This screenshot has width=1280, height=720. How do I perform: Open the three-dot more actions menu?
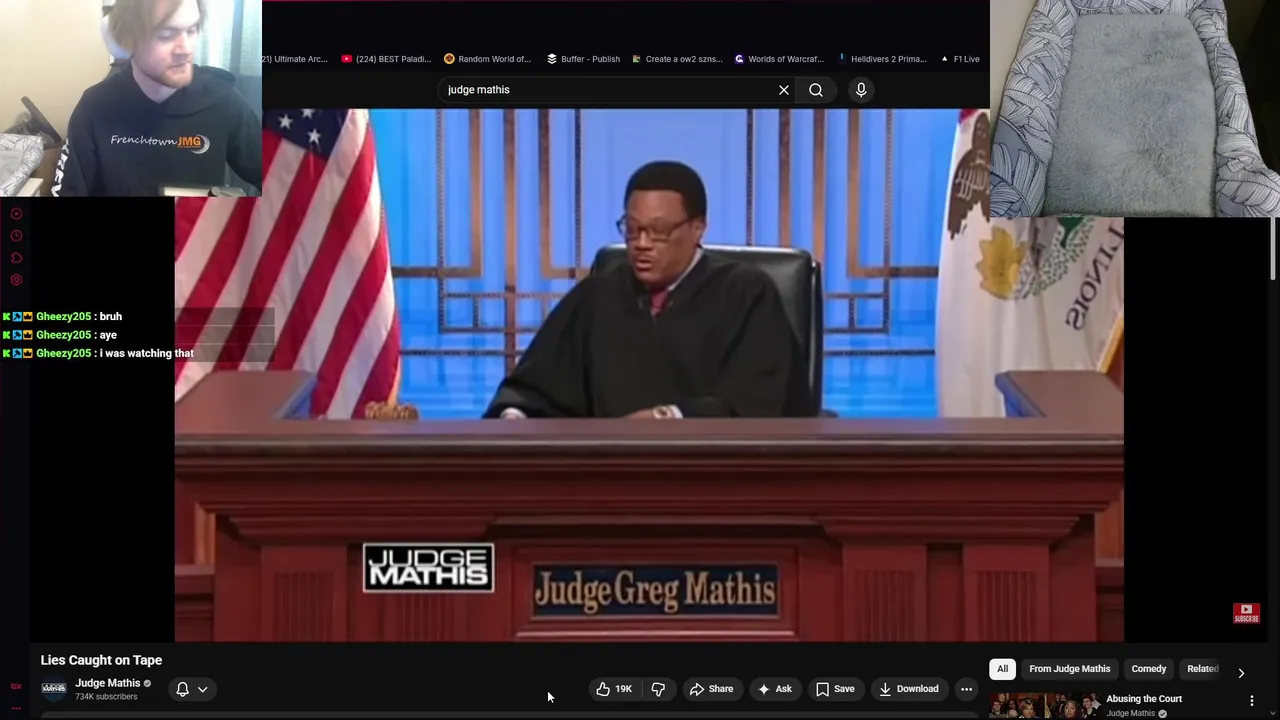(966, 689)
